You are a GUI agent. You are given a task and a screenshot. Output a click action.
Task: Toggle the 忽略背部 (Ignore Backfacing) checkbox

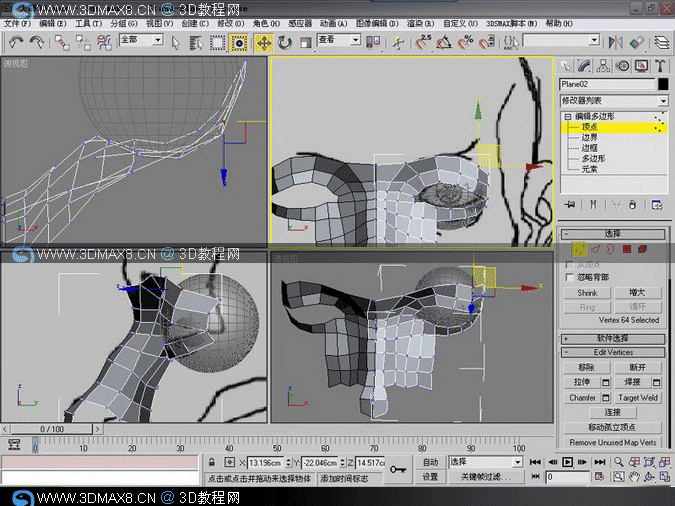(x=569, y=277)
